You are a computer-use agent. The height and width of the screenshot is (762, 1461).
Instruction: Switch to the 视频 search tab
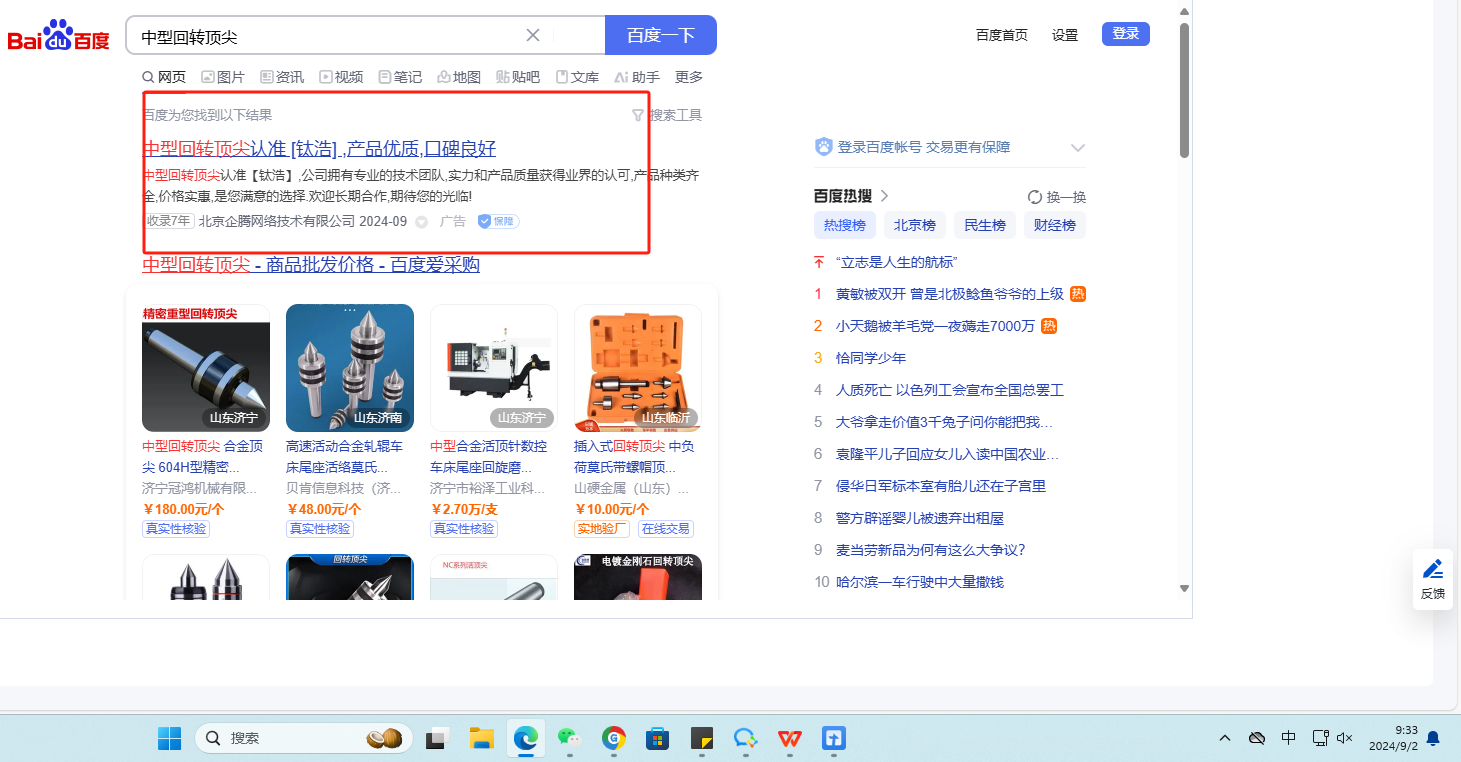click(341, 77)
